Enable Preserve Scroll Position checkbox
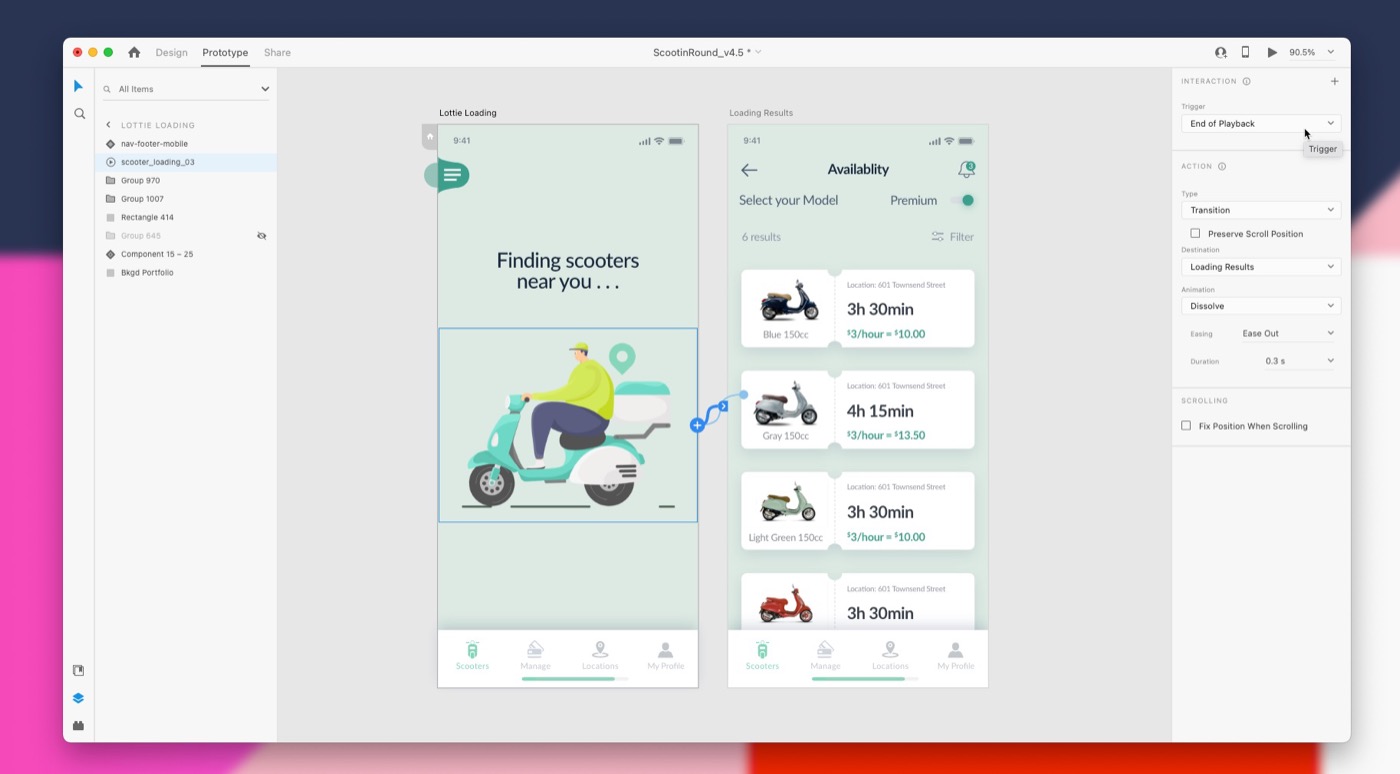This screenshot has width=1400, height=774. [1195, 233]
